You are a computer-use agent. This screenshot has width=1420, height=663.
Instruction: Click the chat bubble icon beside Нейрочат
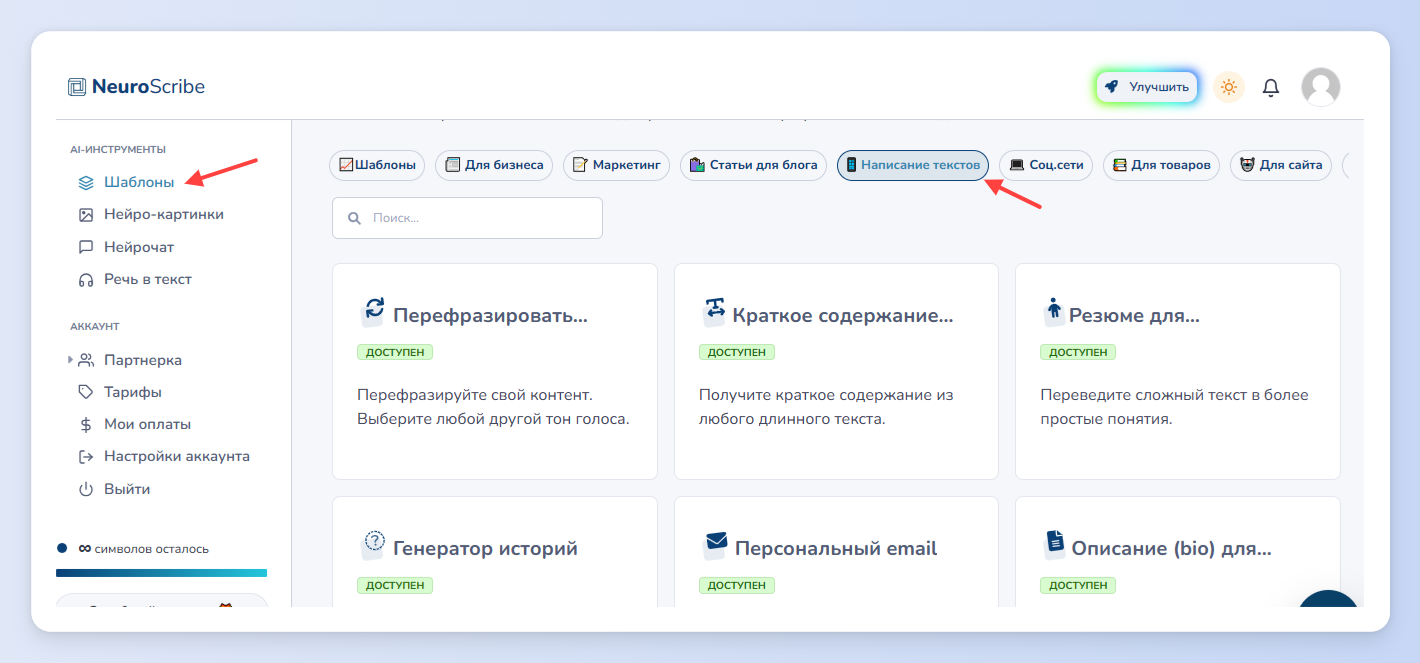pos(86,247)
